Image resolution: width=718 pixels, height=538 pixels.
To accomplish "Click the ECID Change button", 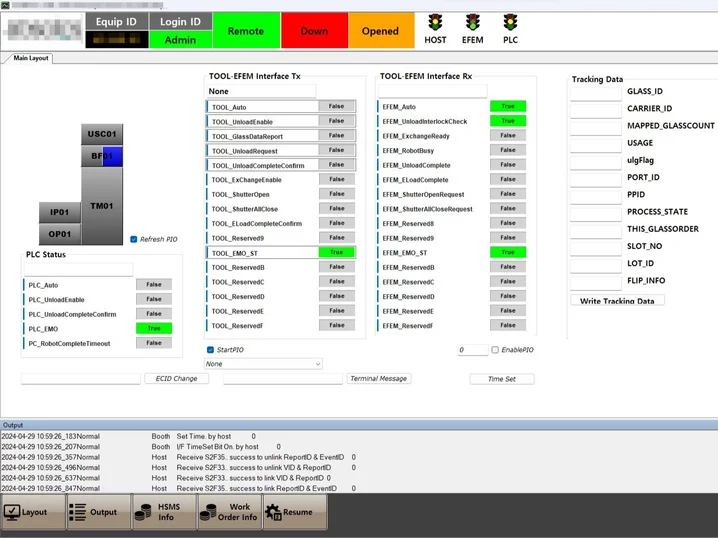I will pos(177,379).
